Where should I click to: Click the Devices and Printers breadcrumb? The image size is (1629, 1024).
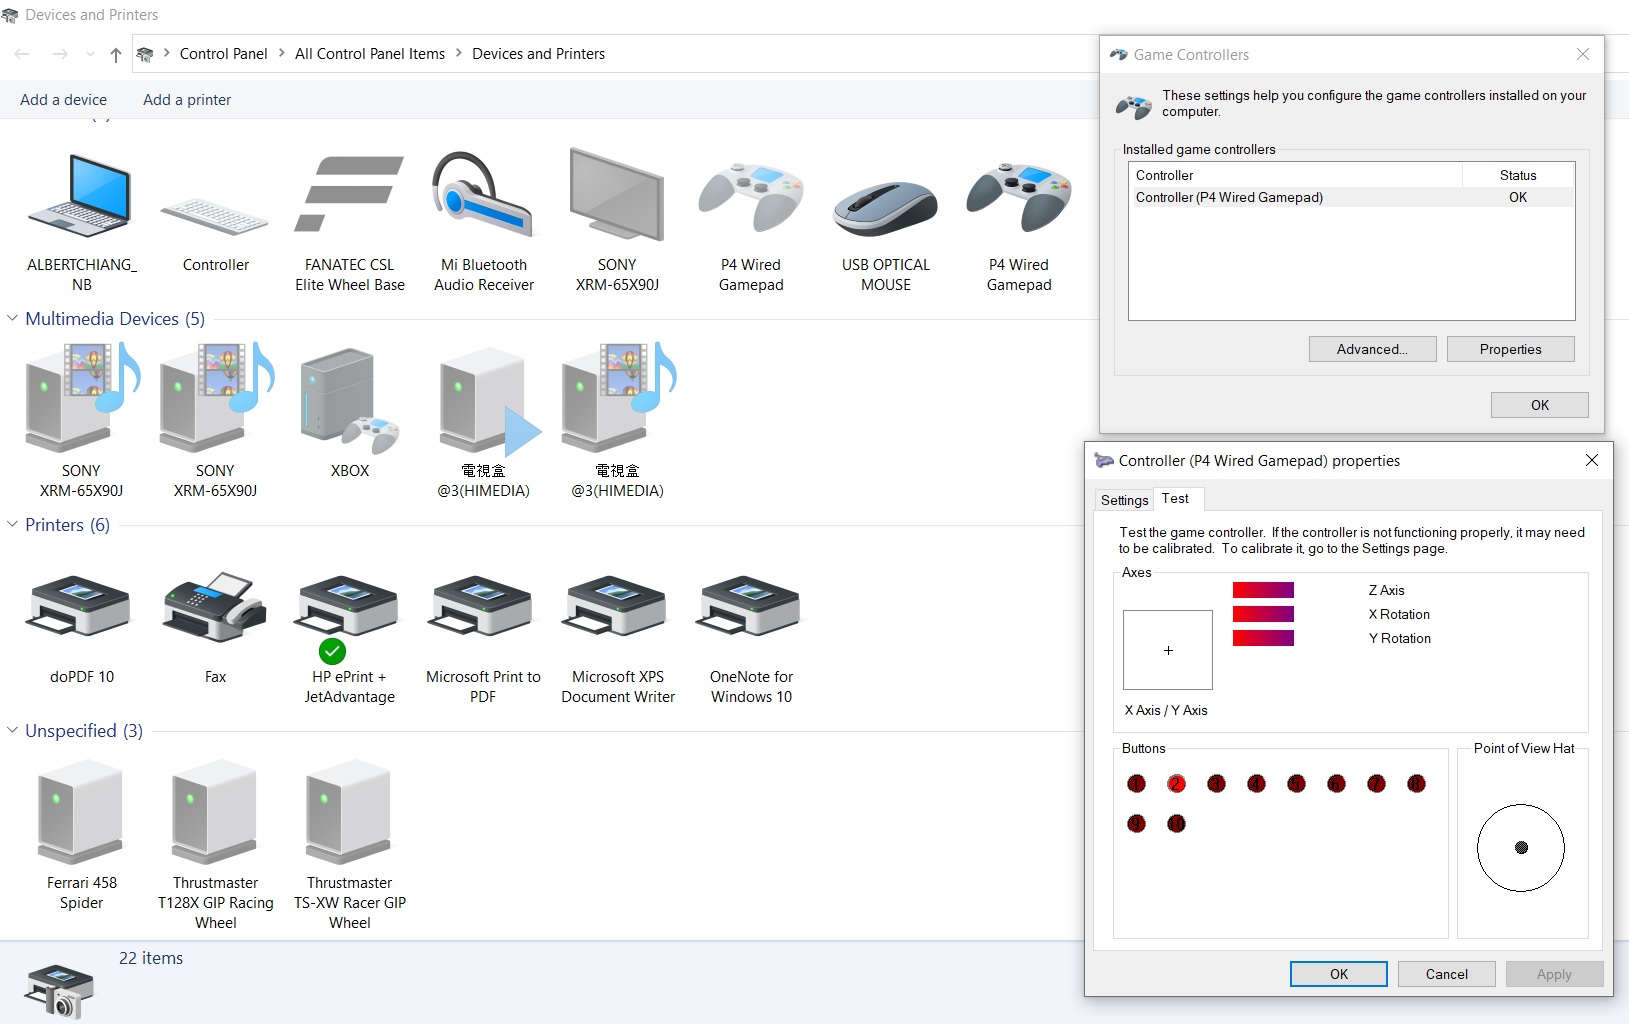click(538, 54)
